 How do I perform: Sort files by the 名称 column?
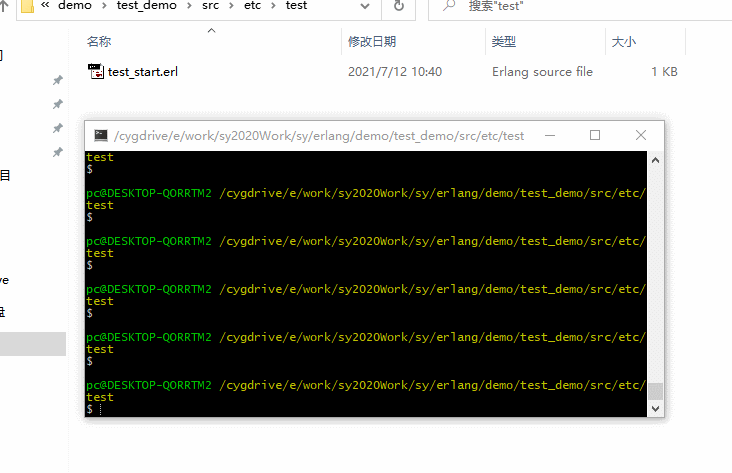click(x=99, y=42)
